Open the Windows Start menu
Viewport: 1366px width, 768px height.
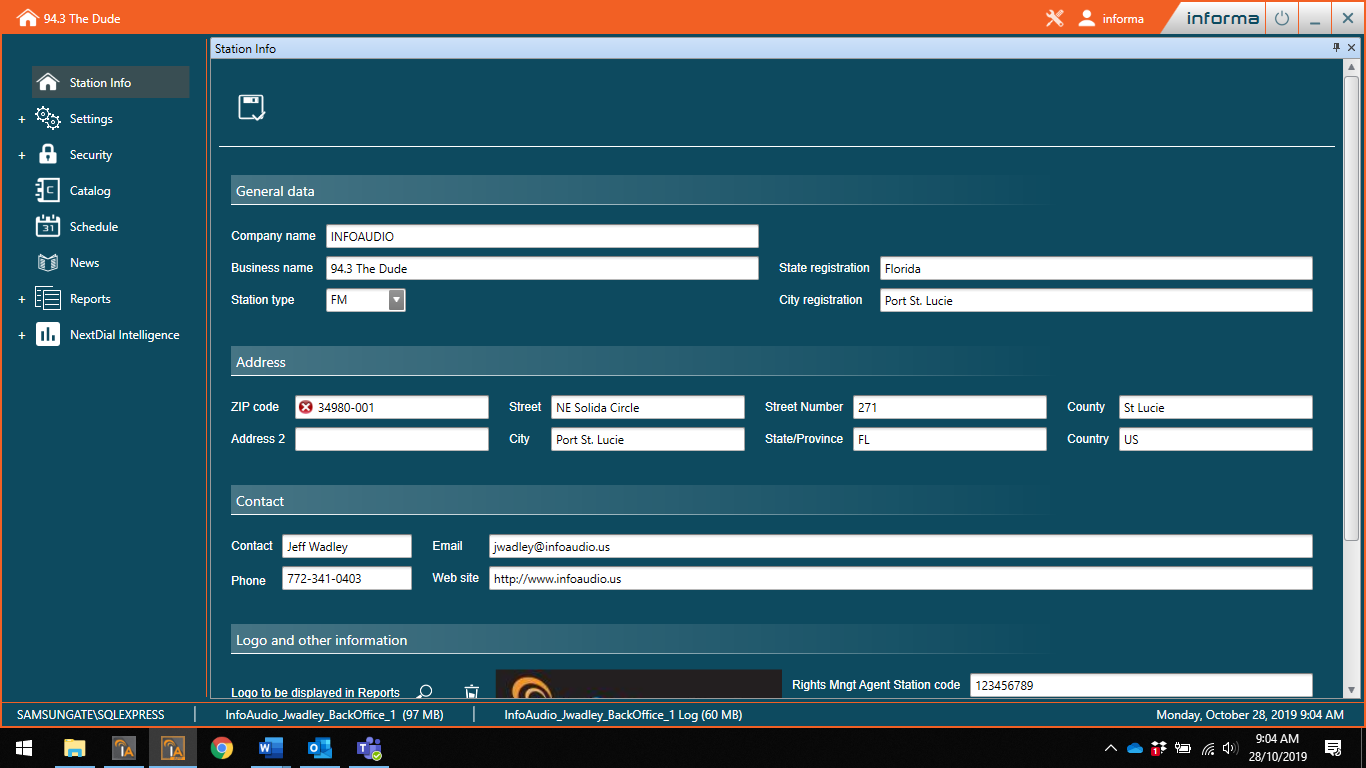(22, 747)
